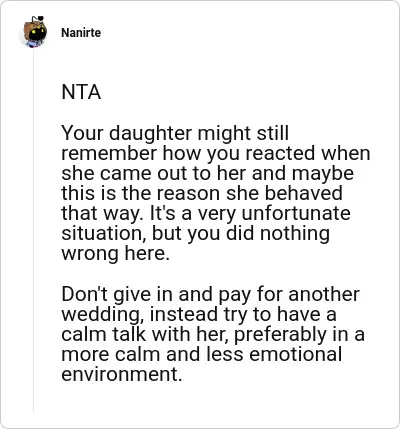Open Nanirte's avatar icon

(x=34, y=32)
